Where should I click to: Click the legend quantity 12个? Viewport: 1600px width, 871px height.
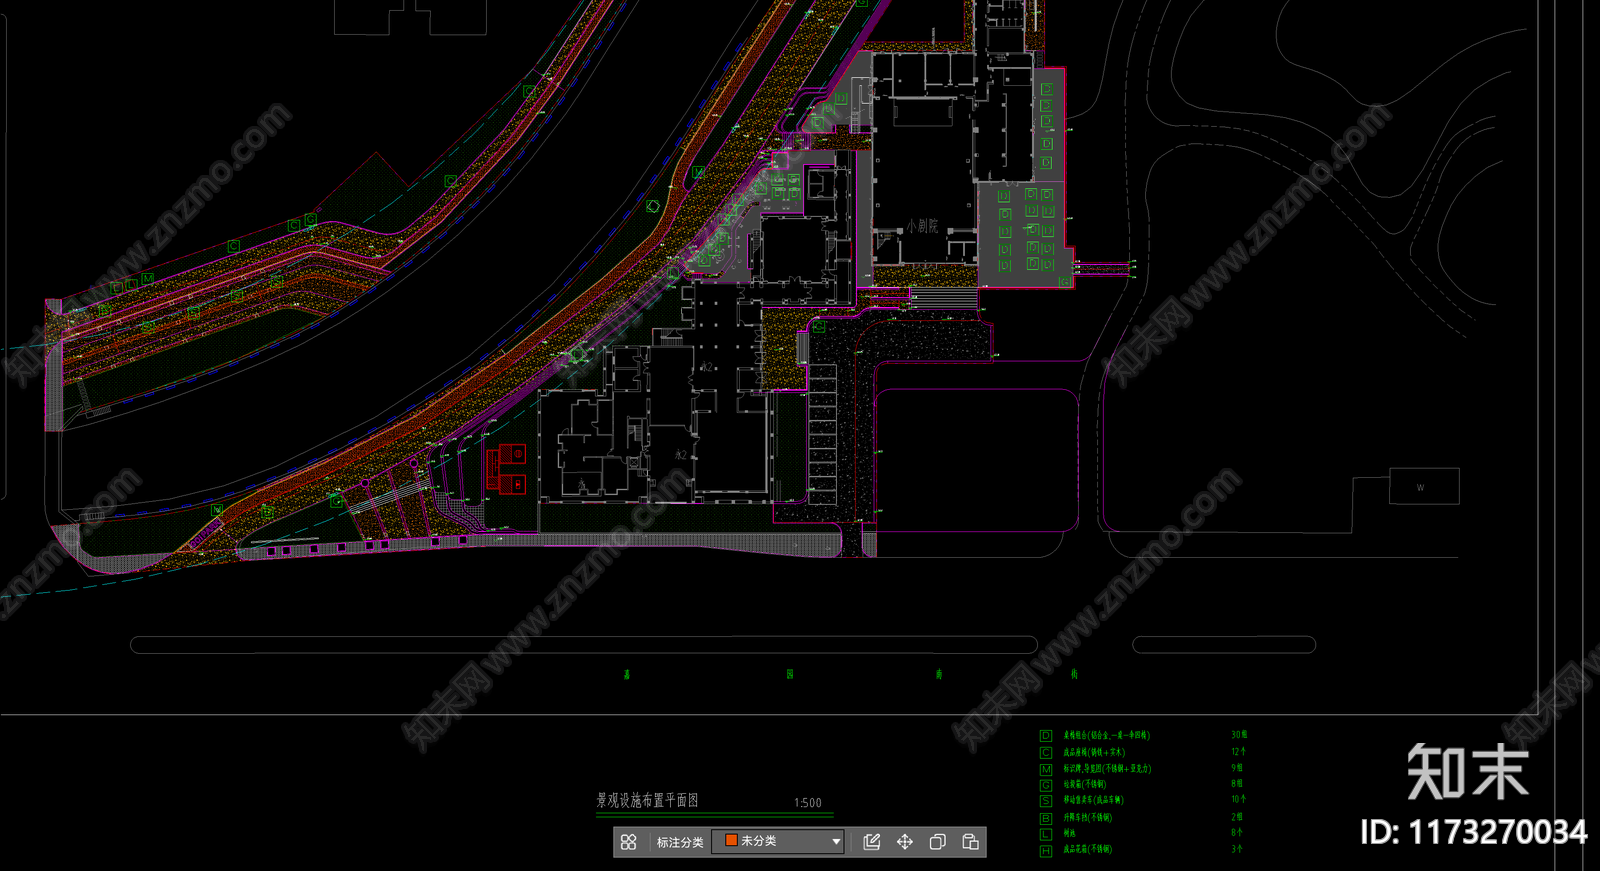click(1239, 752)
